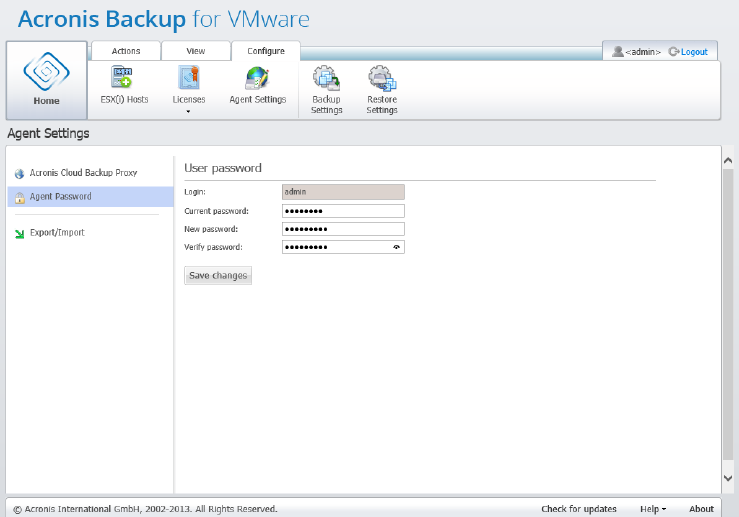The image size is (739, 517).
Task: Click Check for updates link
Action: (x=579, y=509)
